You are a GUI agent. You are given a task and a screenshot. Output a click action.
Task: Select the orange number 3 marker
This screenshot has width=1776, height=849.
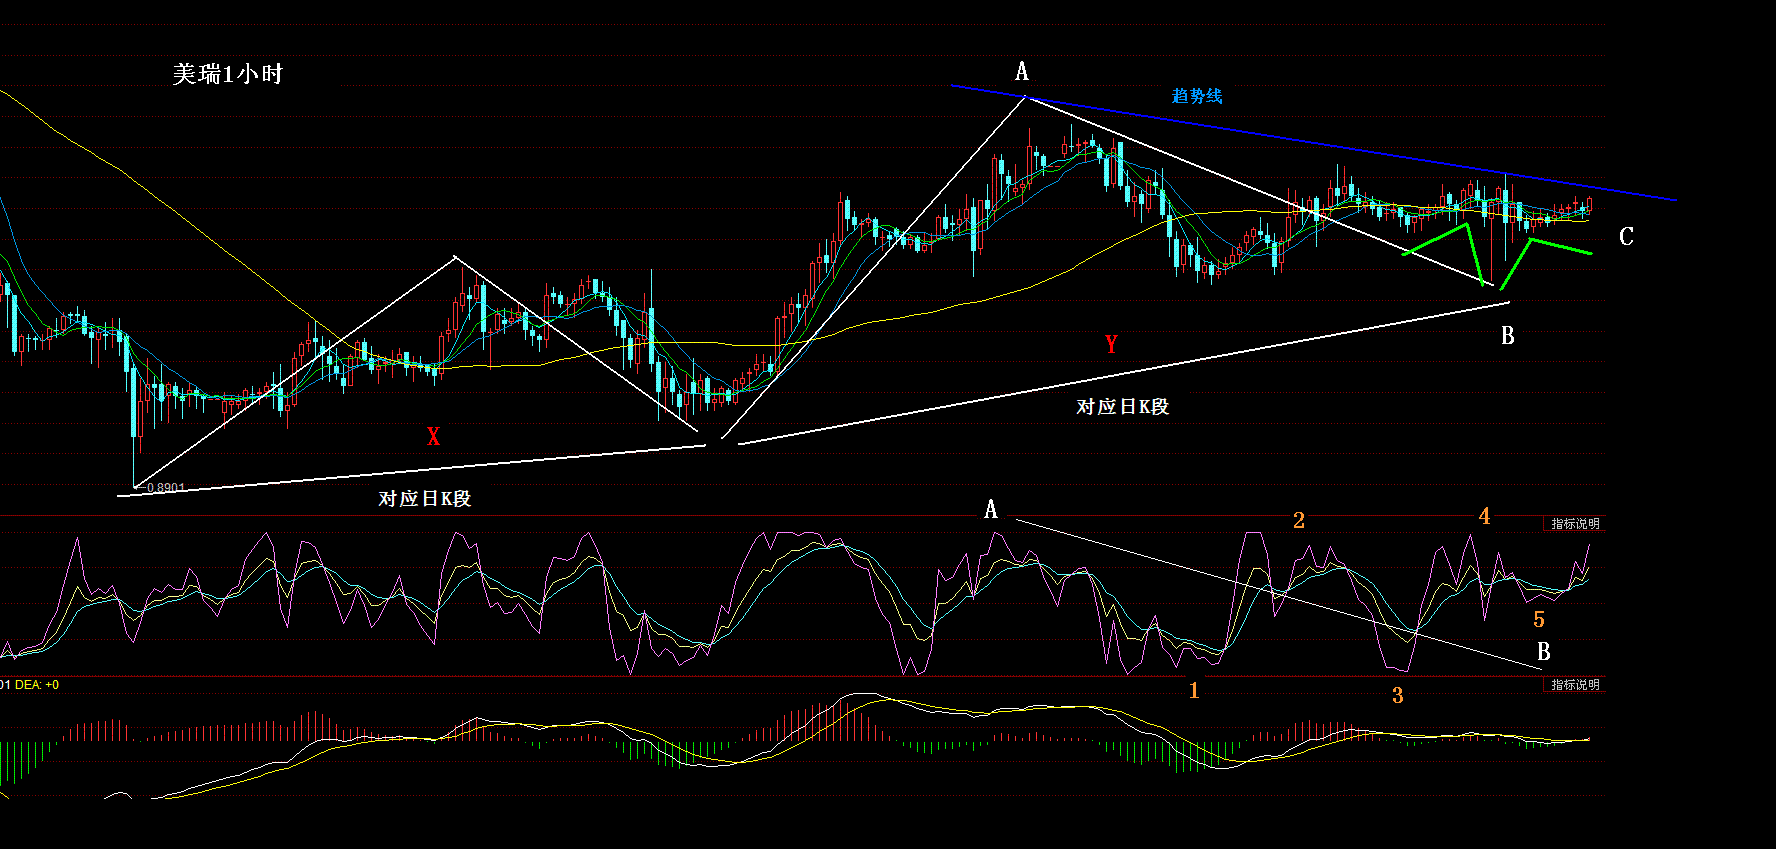click(1398, 695)
